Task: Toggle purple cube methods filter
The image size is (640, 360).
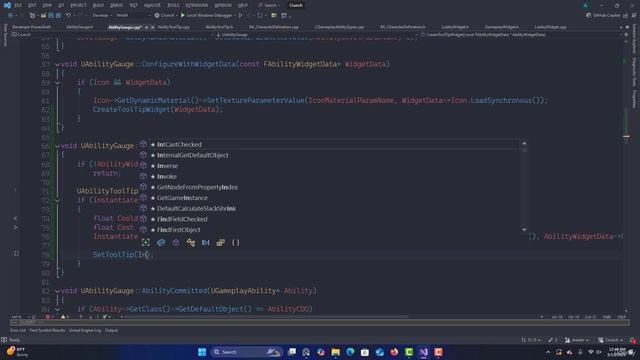Action: tap(176, 242)
